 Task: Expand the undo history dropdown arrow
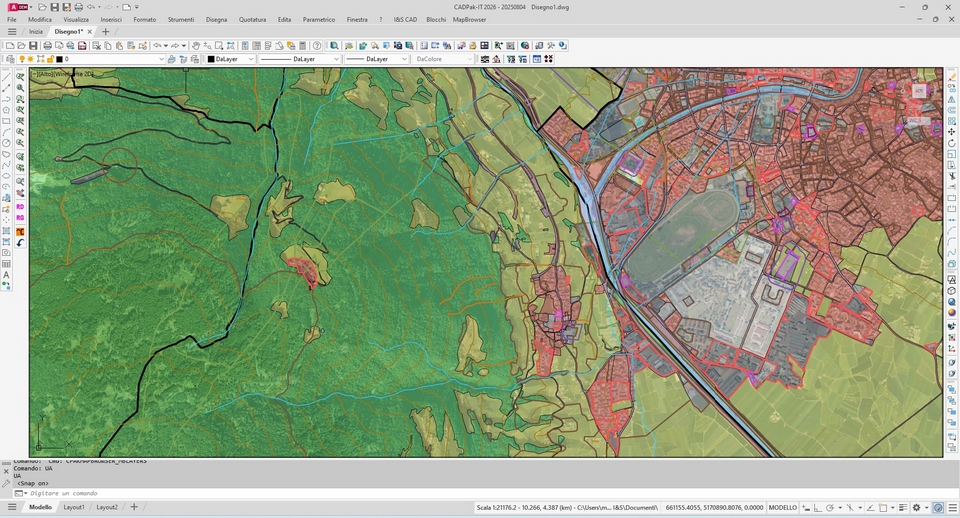(x=165, y=45)
